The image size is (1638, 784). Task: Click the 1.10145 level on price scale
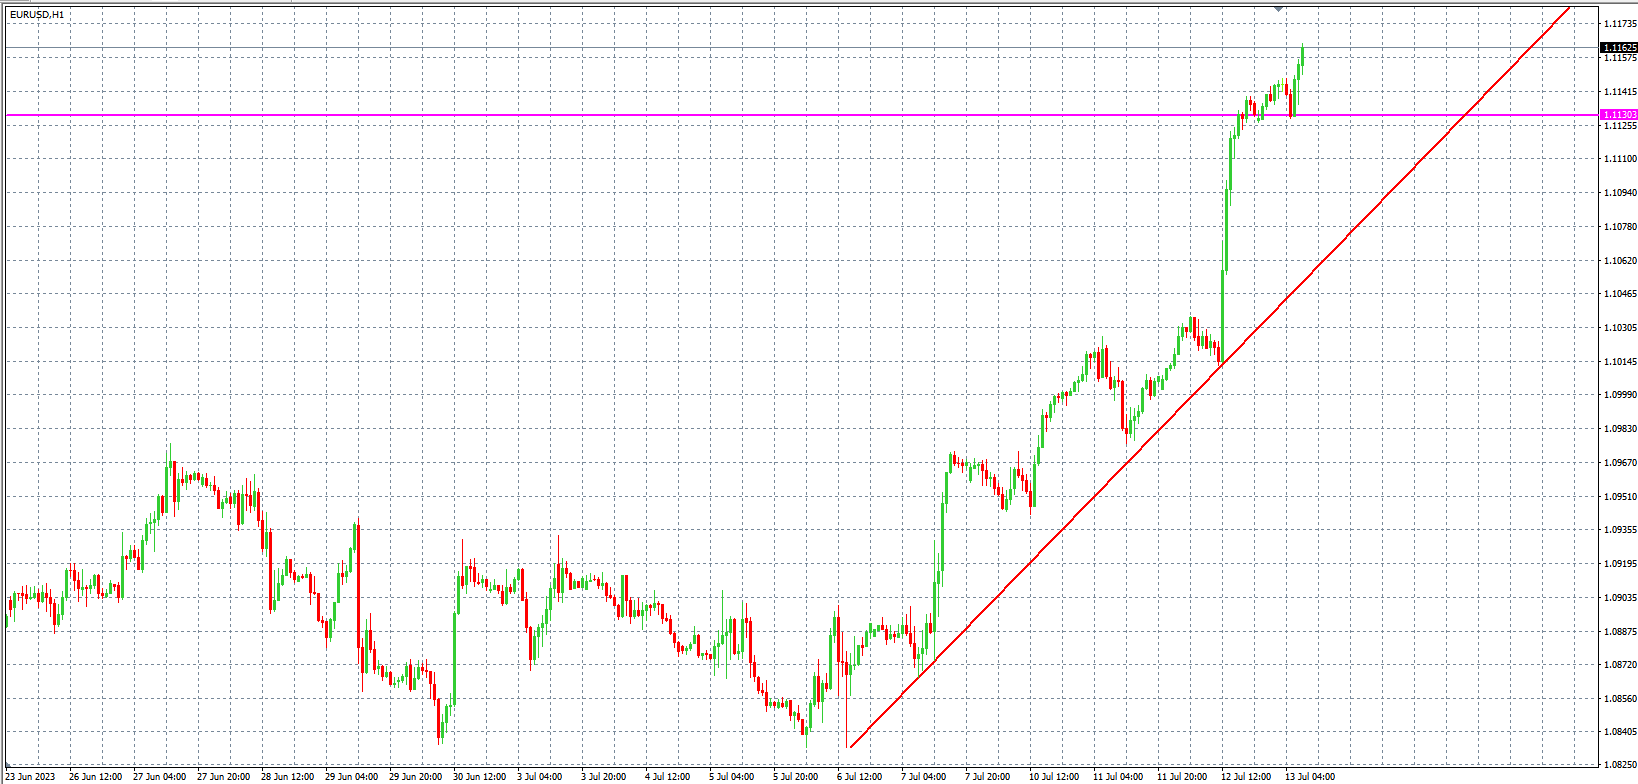1620,362
